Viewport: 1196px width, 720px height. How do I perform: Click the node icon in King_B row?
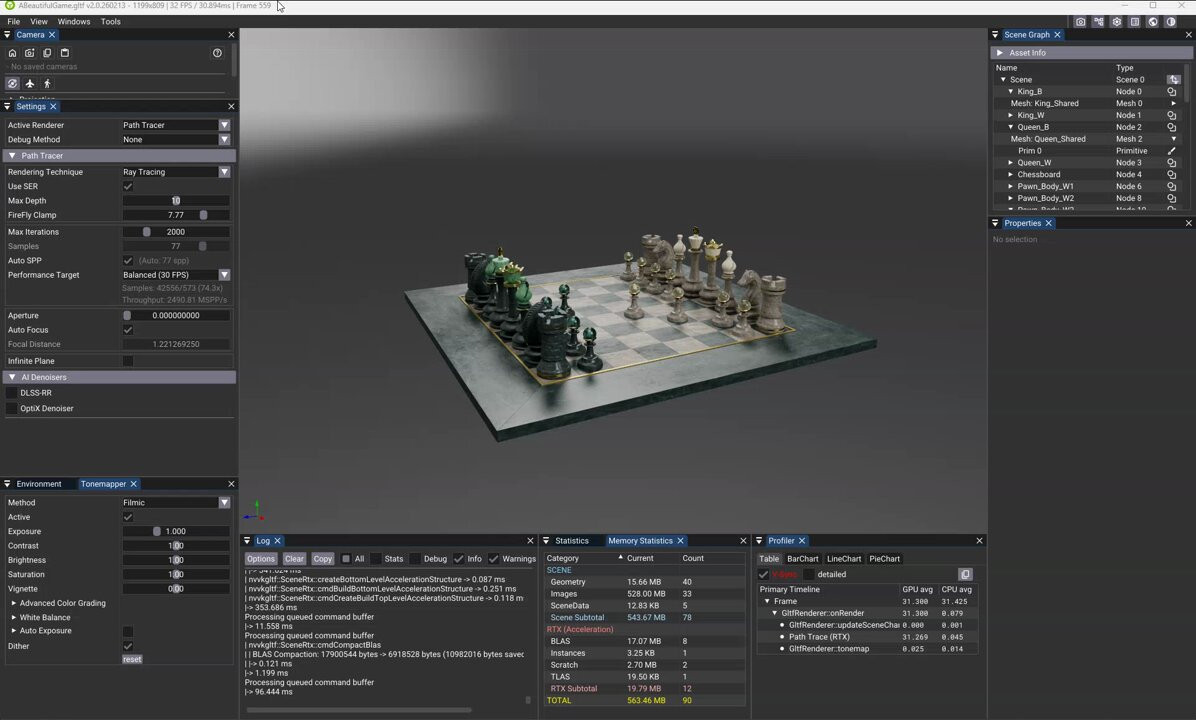[x=1172, y=92]
